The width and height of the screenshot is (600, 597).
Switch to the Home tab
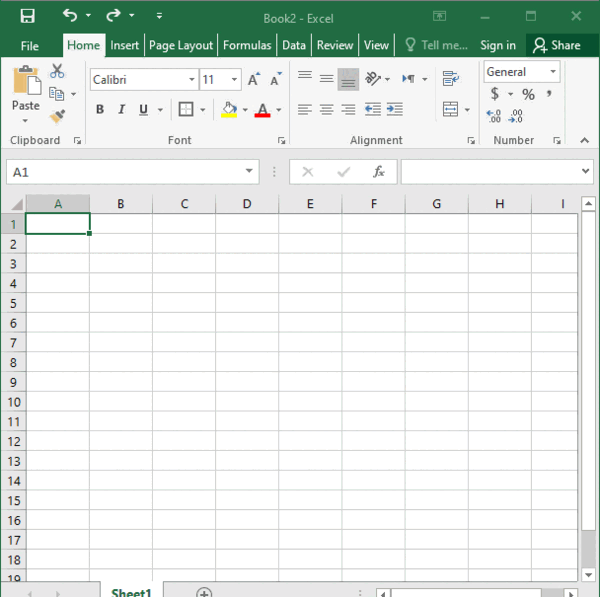coord(83,45)
